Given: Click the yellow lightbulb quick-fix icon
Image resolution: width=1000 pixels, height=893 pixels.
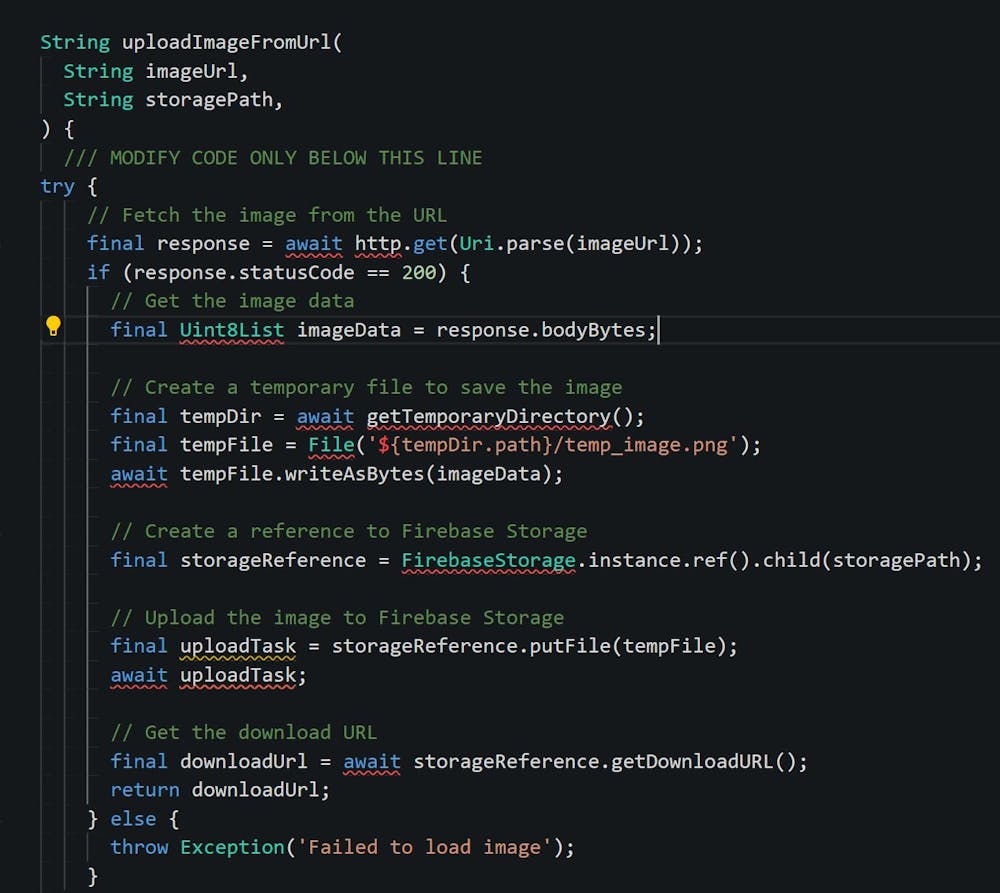Looking at the screenshot, I should point(53,326).
